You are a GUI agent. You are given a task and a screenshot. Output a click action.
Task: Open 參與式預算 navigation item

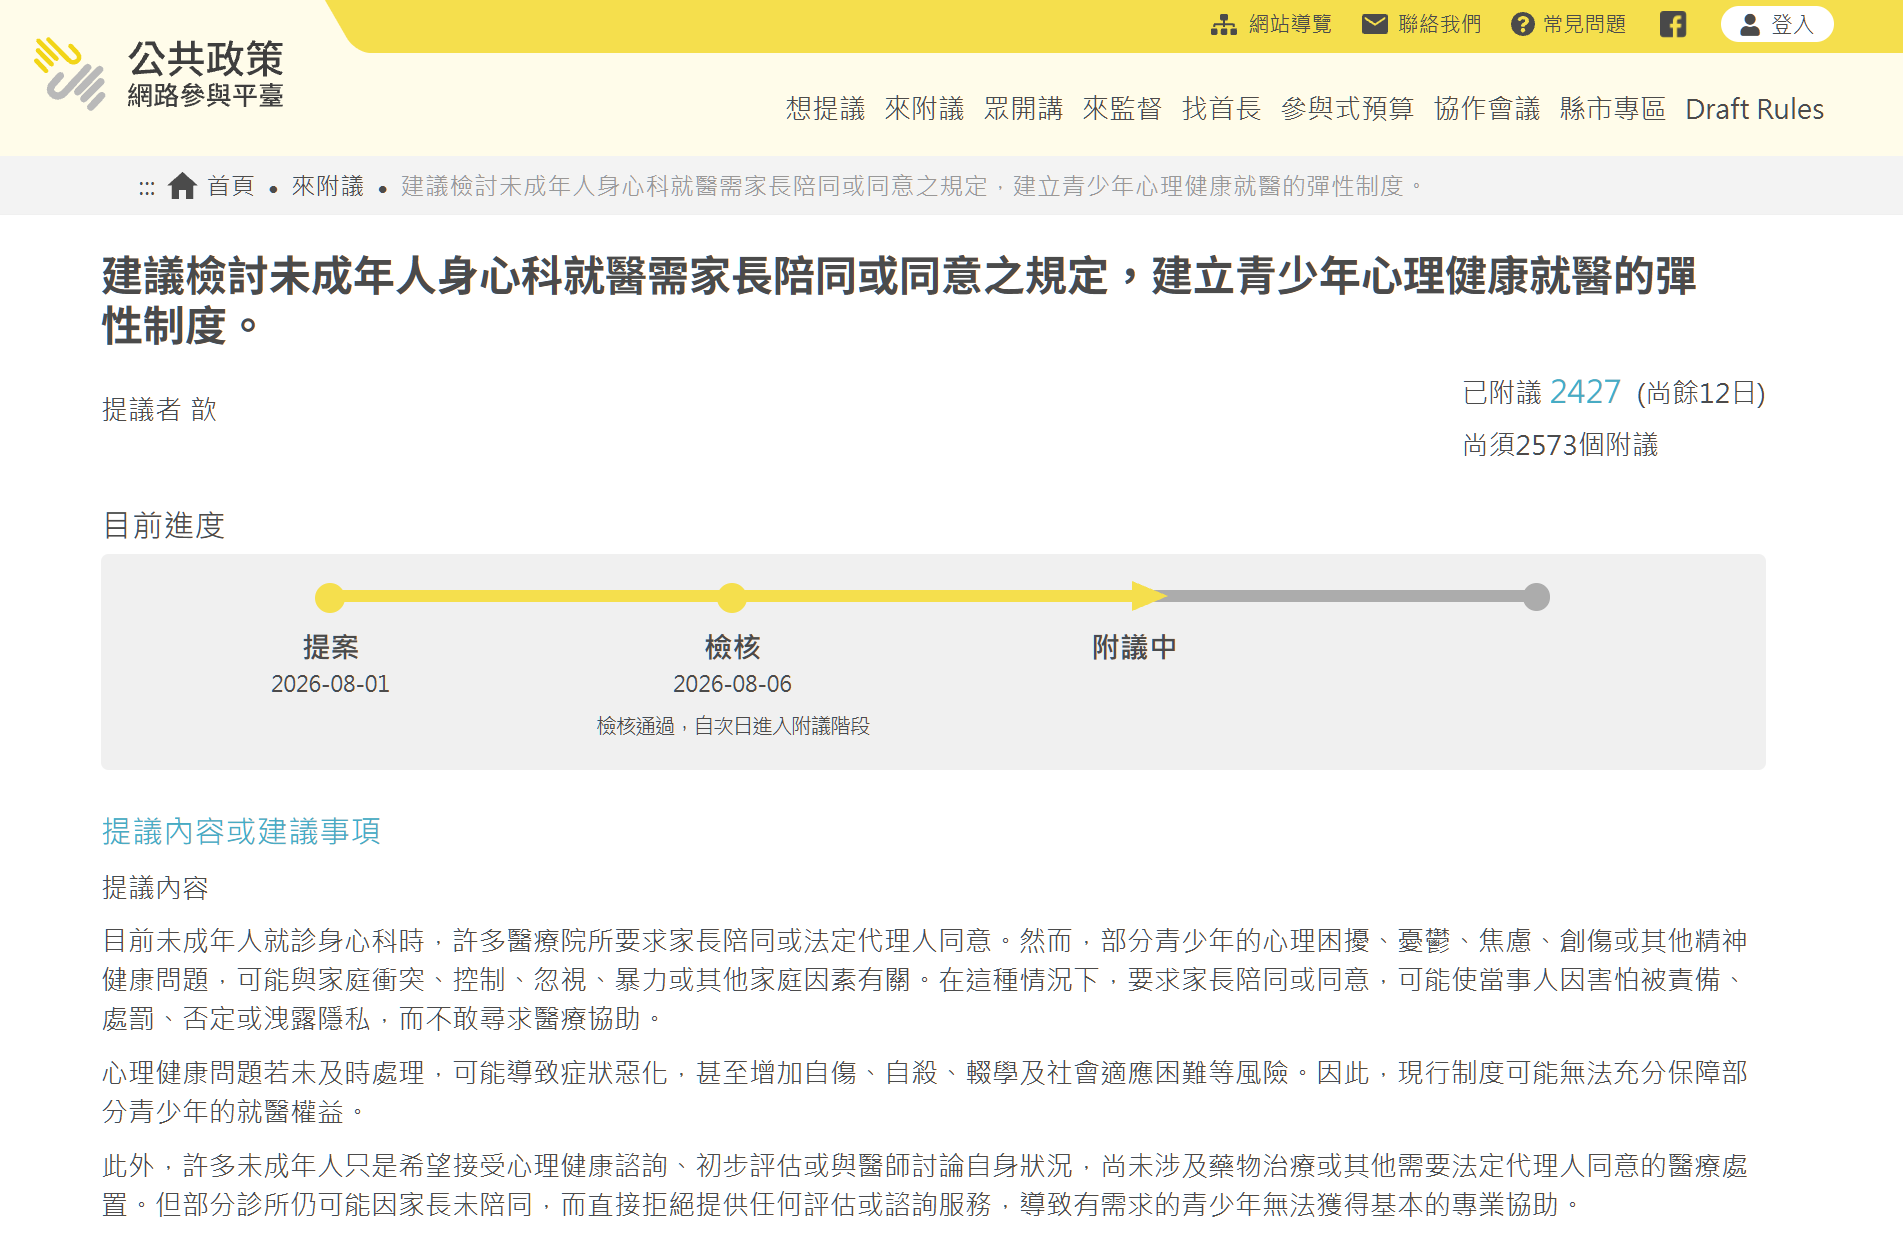[x=1347, y=109]
